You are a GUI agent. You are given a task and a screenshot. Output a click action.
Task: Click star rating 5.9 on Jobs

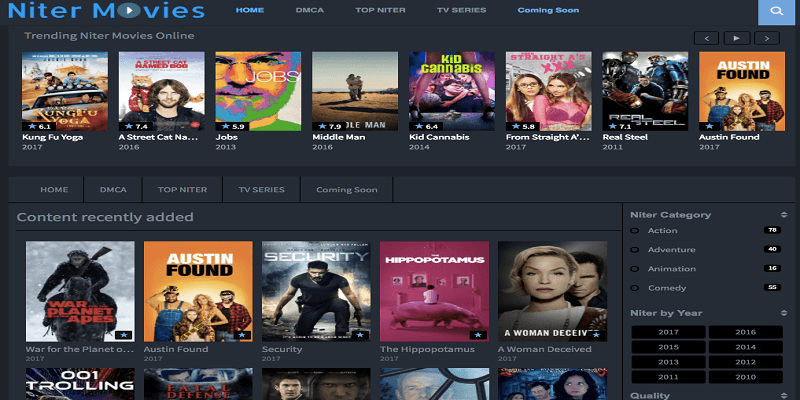[x=233, y=126]
